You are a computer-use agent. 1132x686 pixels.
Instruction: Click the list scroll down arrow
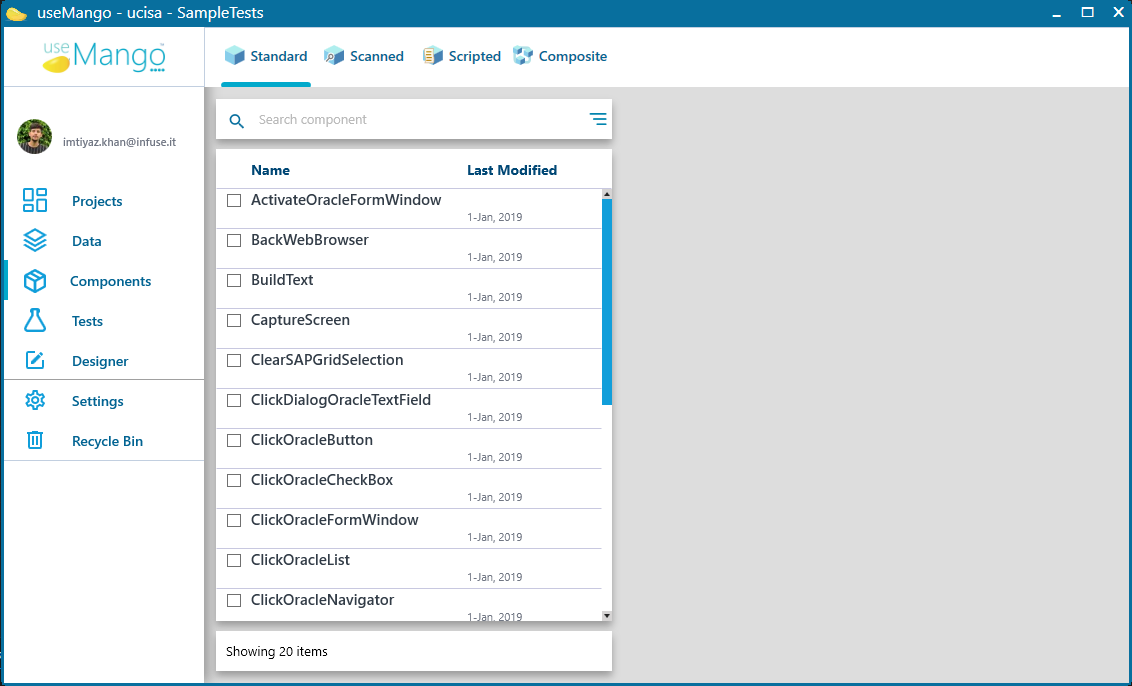pyautogui.click(x=606, y=616)
